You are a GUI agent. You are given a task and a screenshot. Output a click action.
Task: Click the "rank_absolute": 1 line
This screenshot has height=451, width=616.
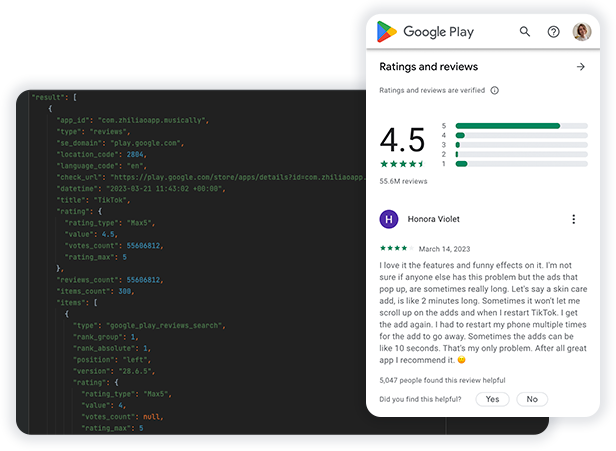112,348
